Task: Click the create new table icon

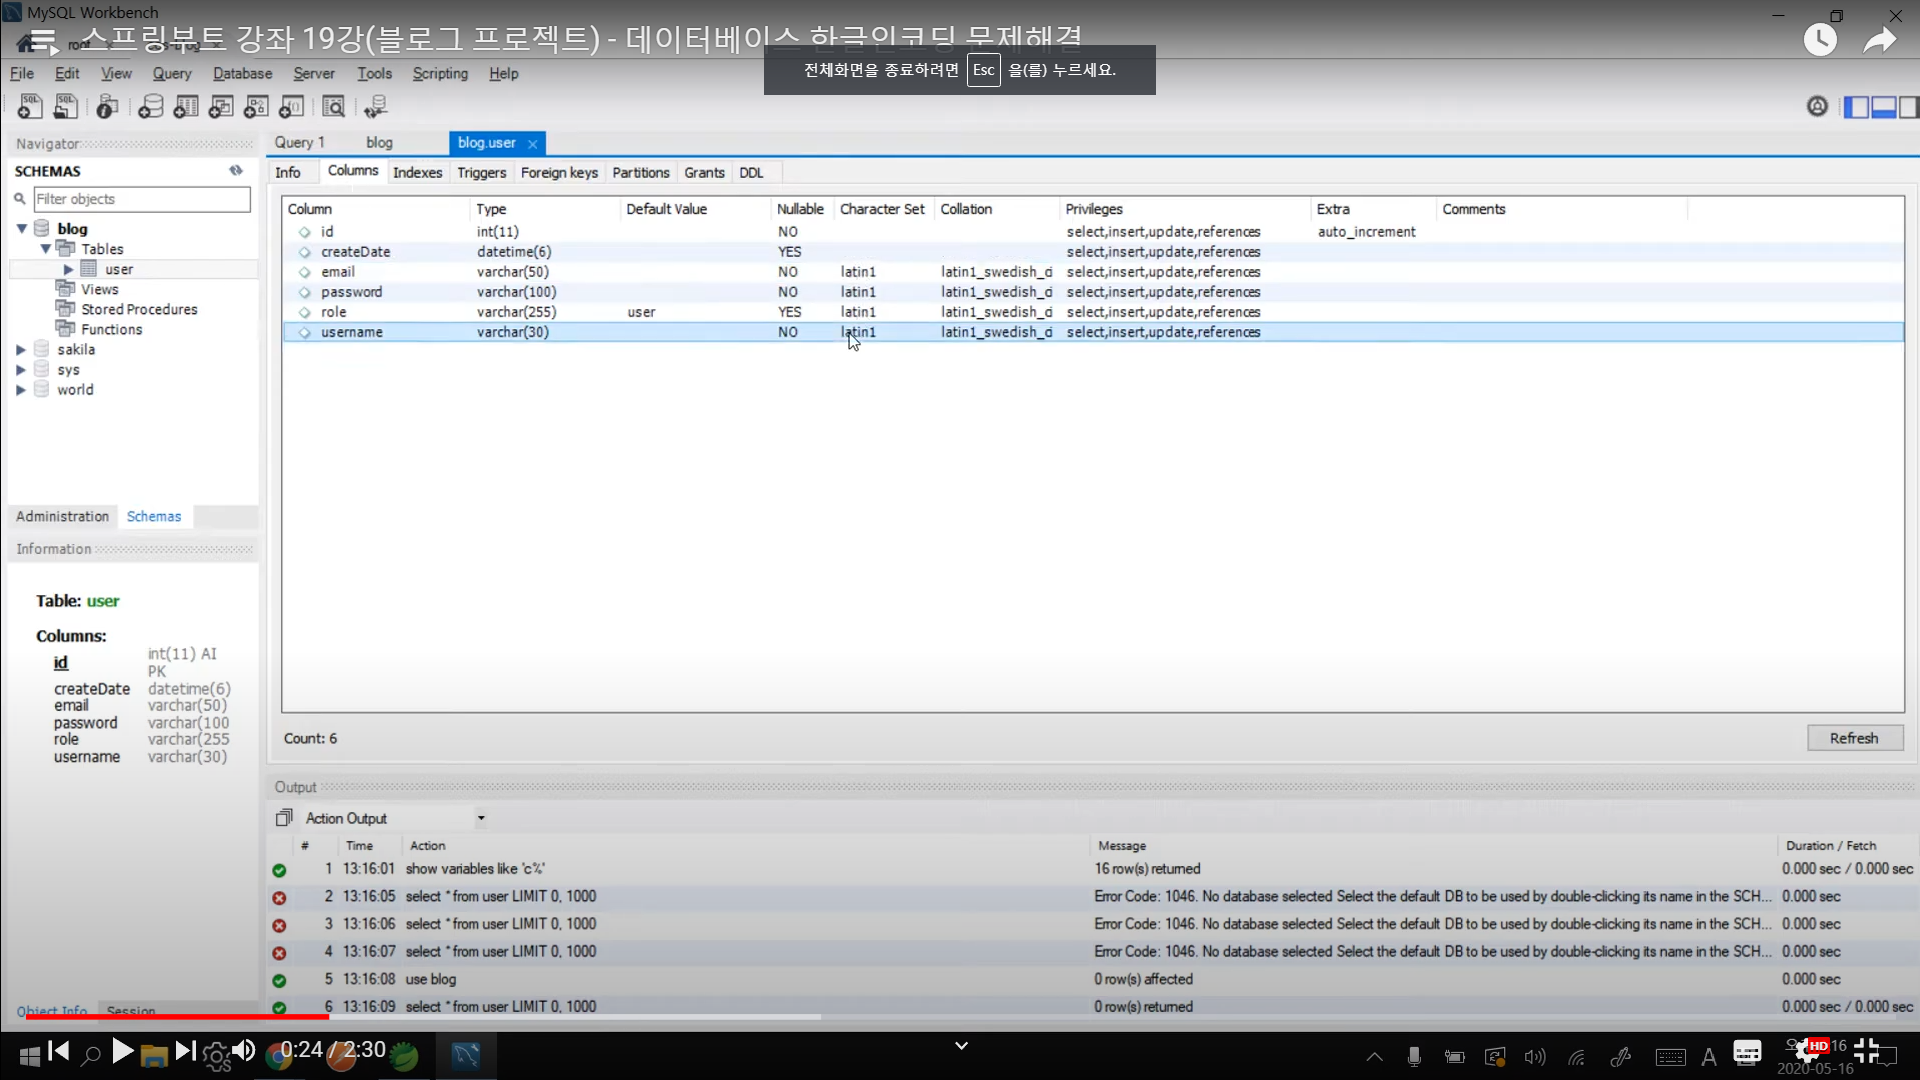Action: coord(186,106)
